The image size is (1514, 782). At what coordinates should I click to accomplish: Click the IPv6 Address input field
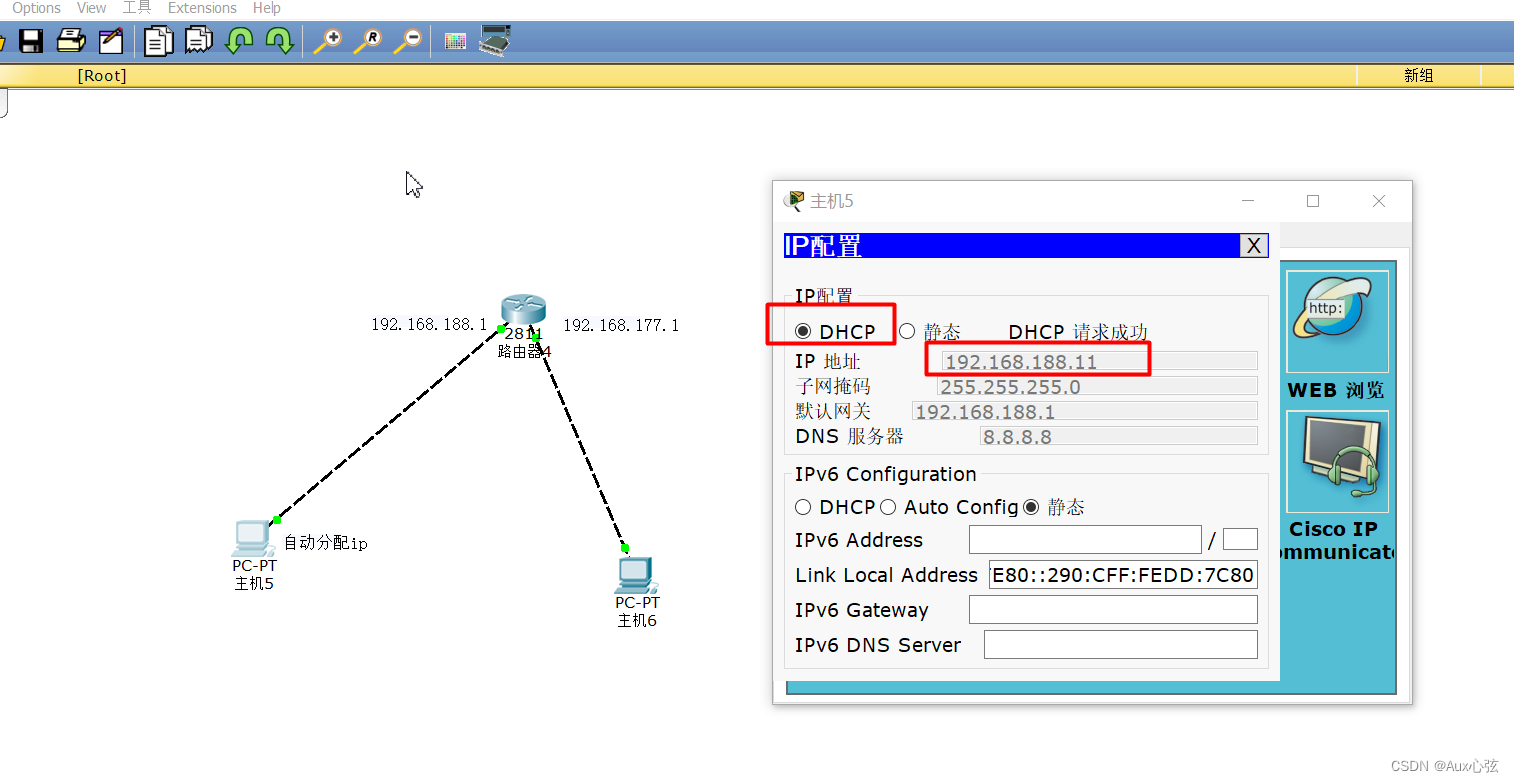click(x=1085, y=539)
